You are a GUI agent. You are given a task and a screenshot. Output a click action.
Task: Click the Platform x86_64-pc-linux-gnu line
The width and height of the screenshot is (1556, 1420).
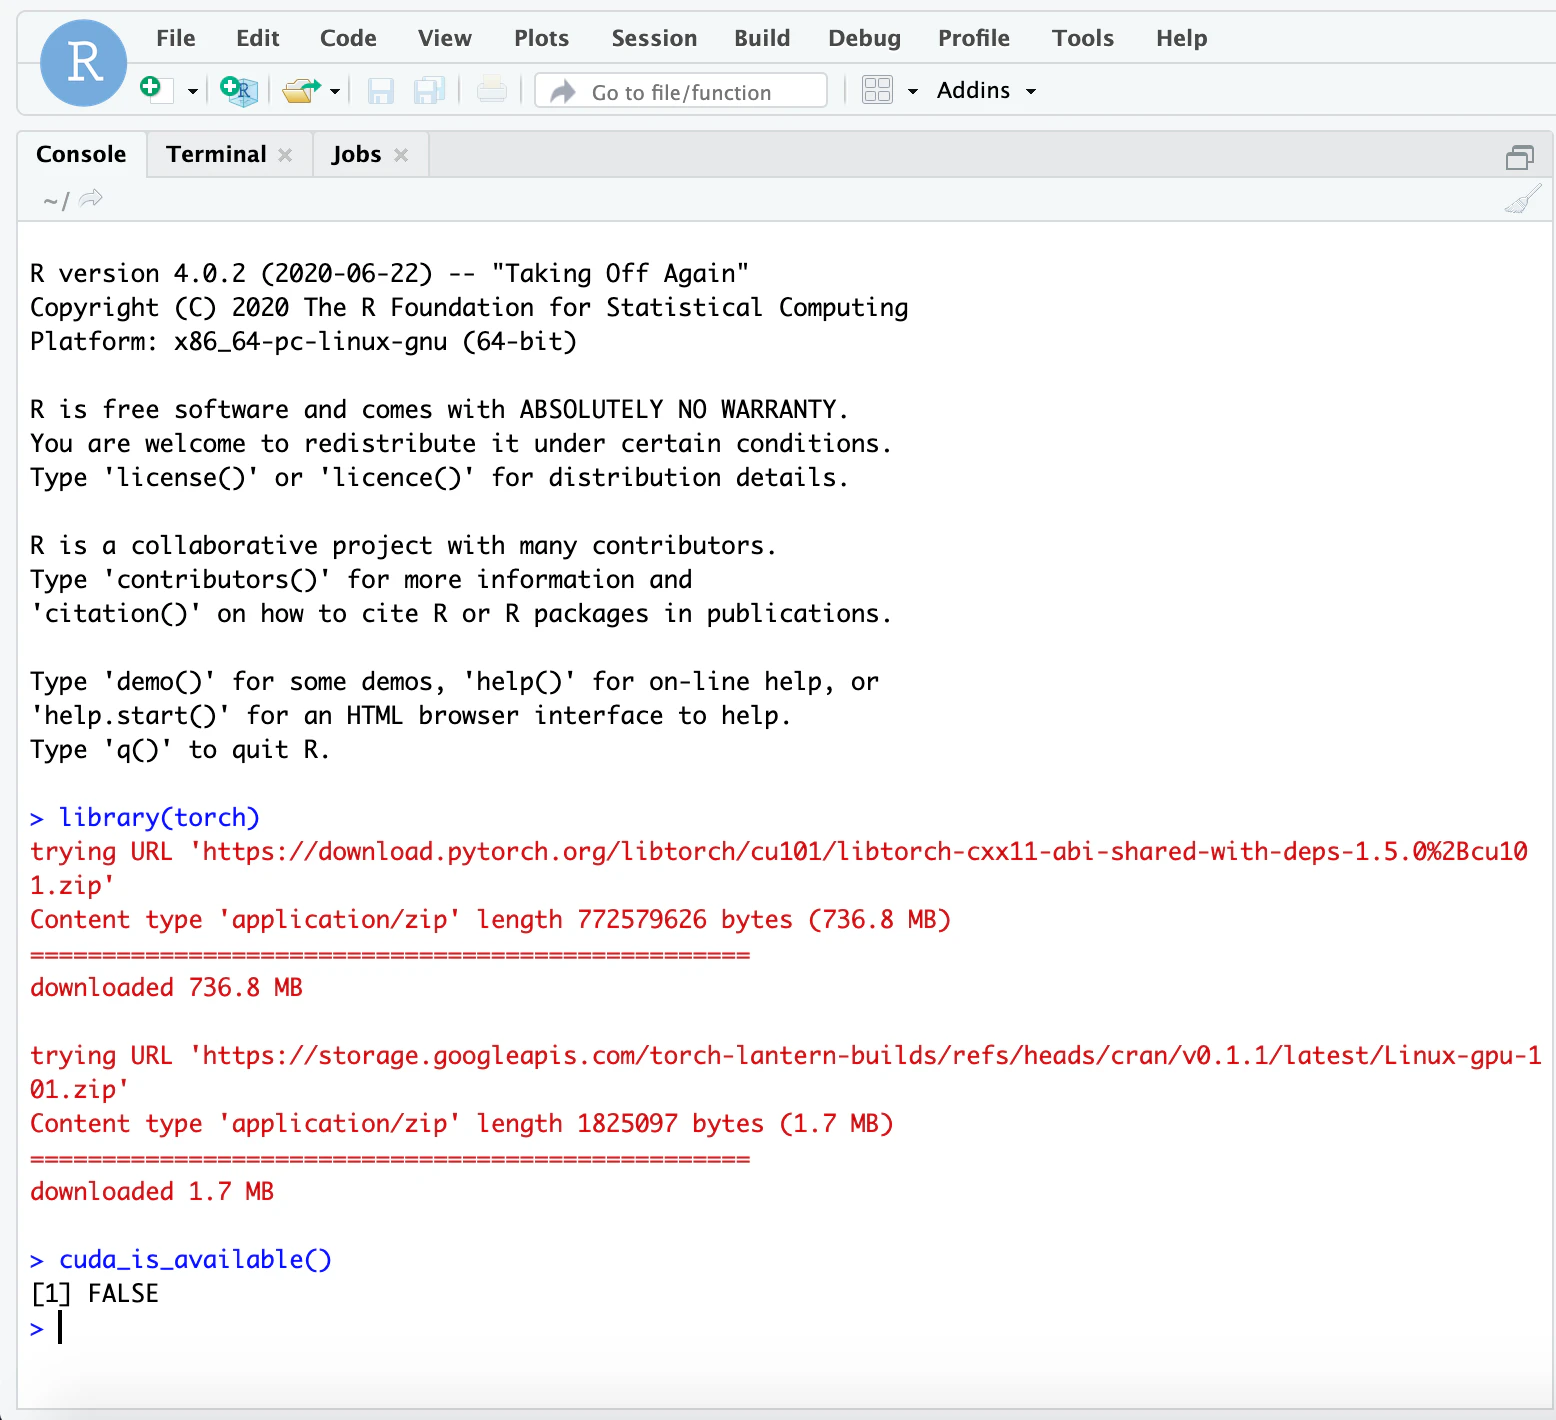(304, 341)
